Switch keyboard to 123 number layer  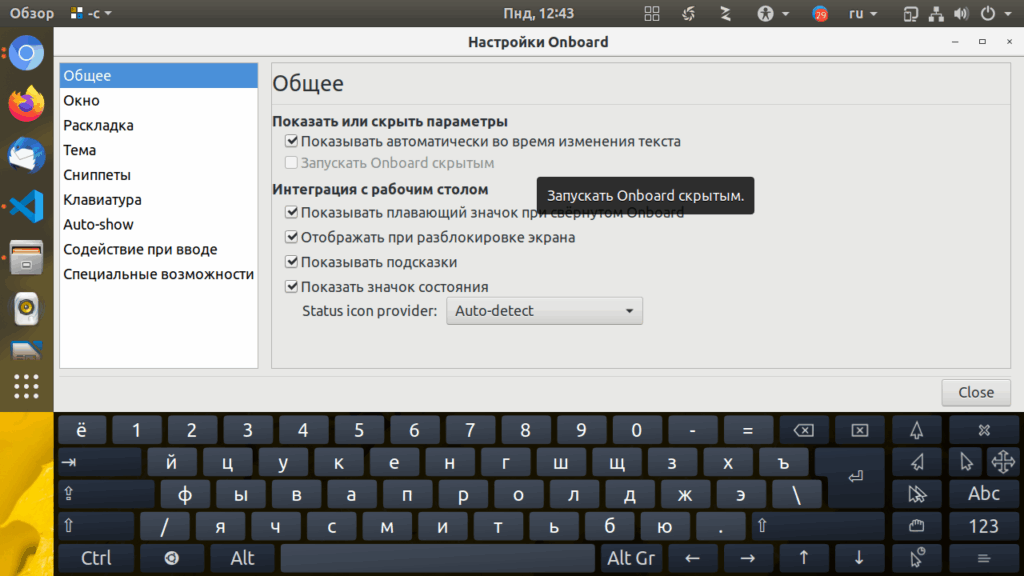click(x=984, y=526)
